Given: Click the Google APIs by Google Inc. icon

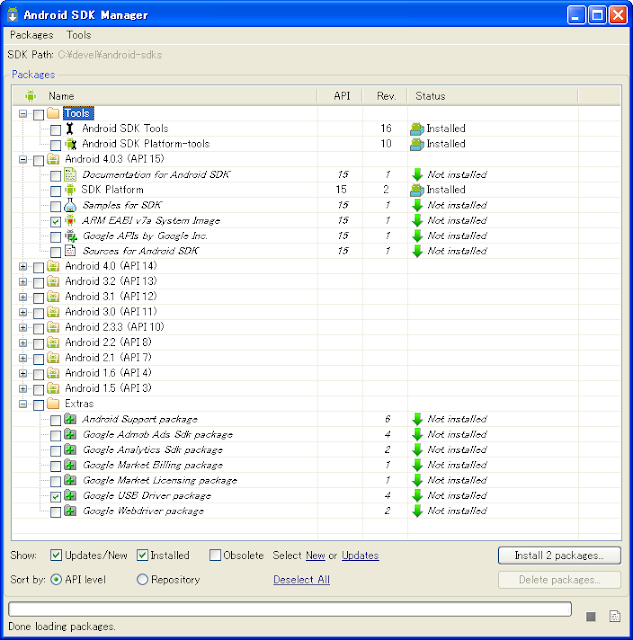Looking at the screenshot, I should click(x=71, y=236).
